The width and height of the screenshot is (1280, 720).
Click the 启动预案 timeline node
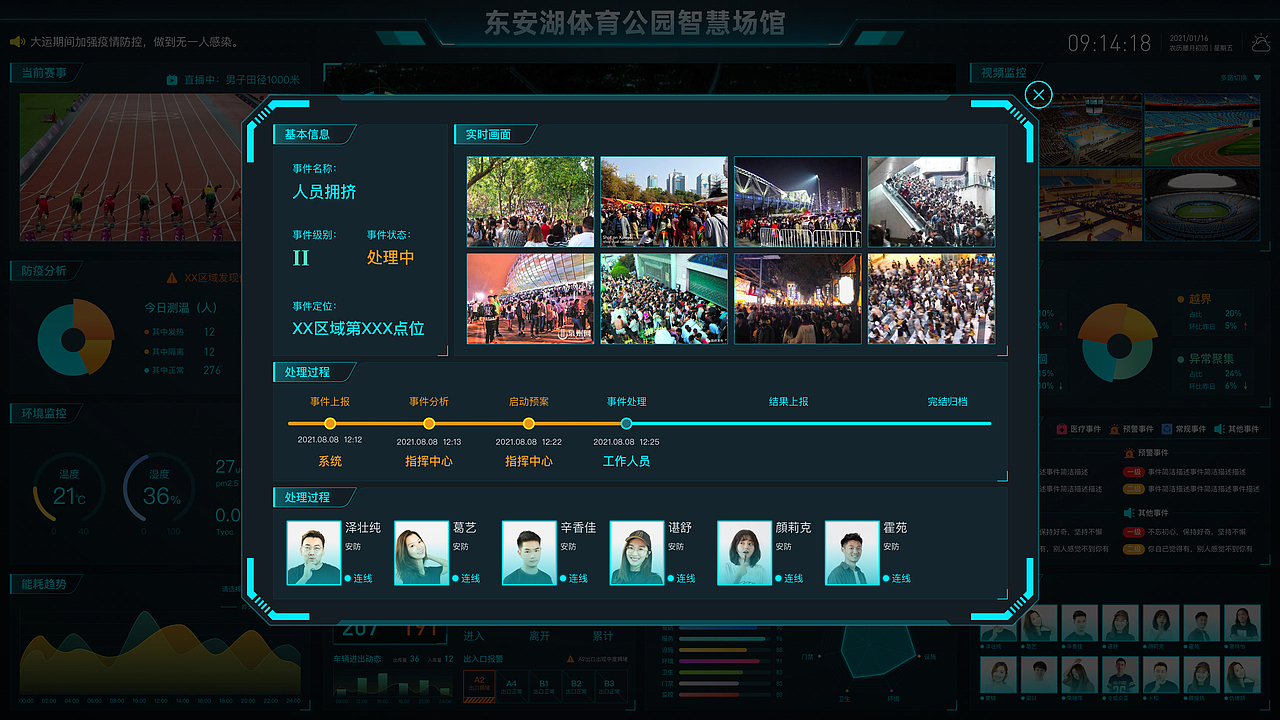(529, 423)
